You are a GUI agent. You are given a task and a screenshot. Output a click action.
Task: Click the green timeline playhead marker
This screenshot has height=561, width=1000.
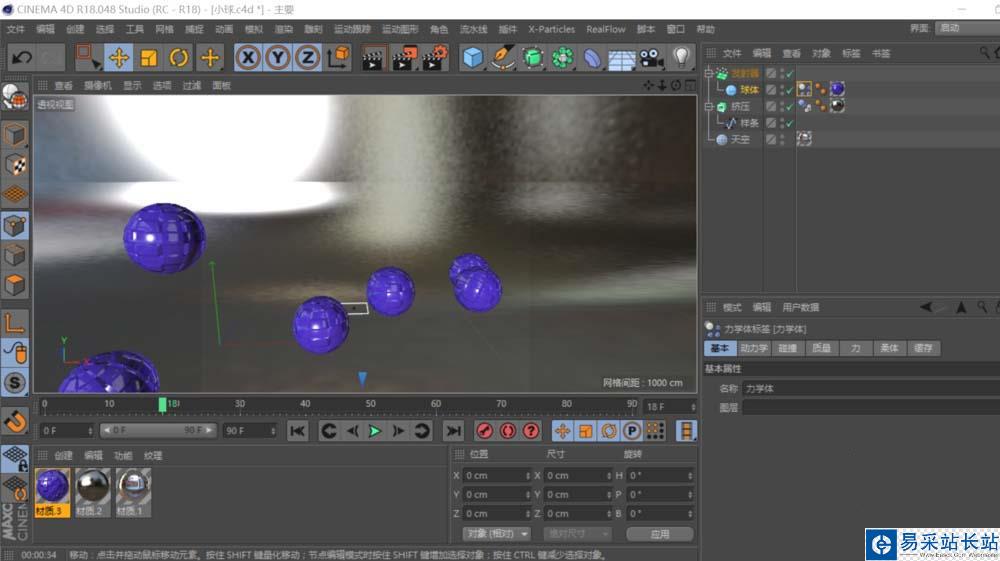click(x=162, y=404)
